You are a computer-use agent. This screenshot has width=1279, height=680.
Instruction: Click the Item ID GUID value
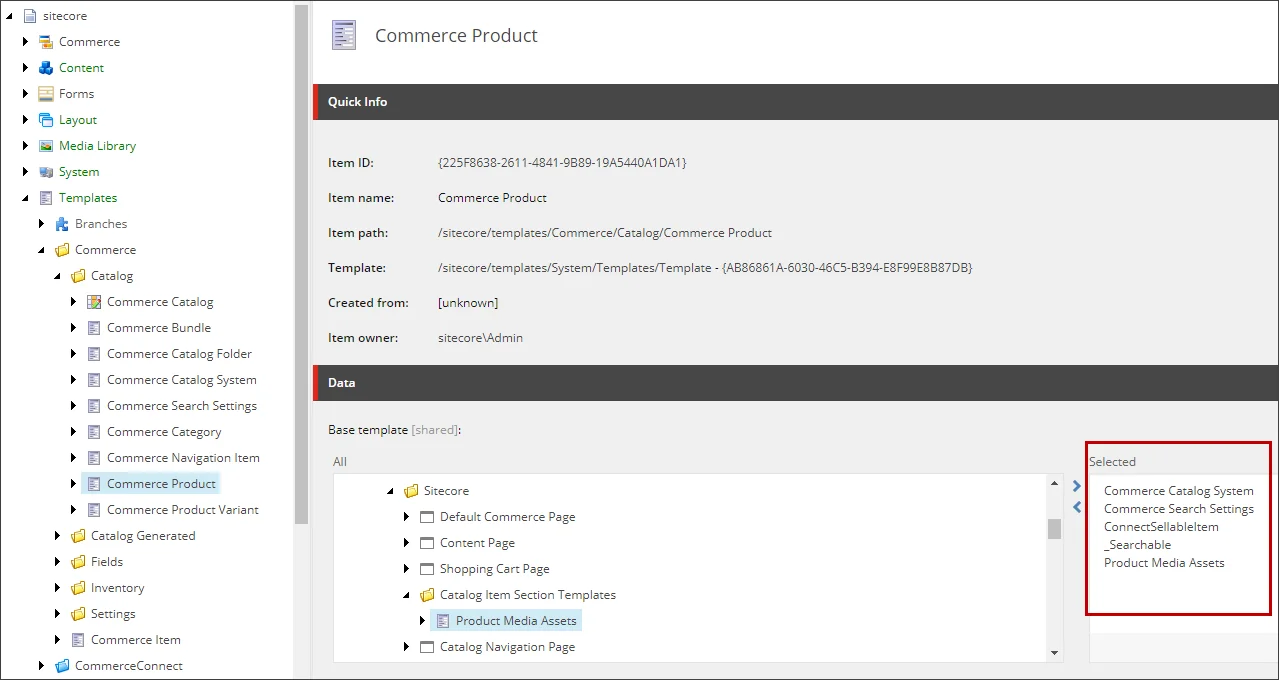[x=562, y=162]
